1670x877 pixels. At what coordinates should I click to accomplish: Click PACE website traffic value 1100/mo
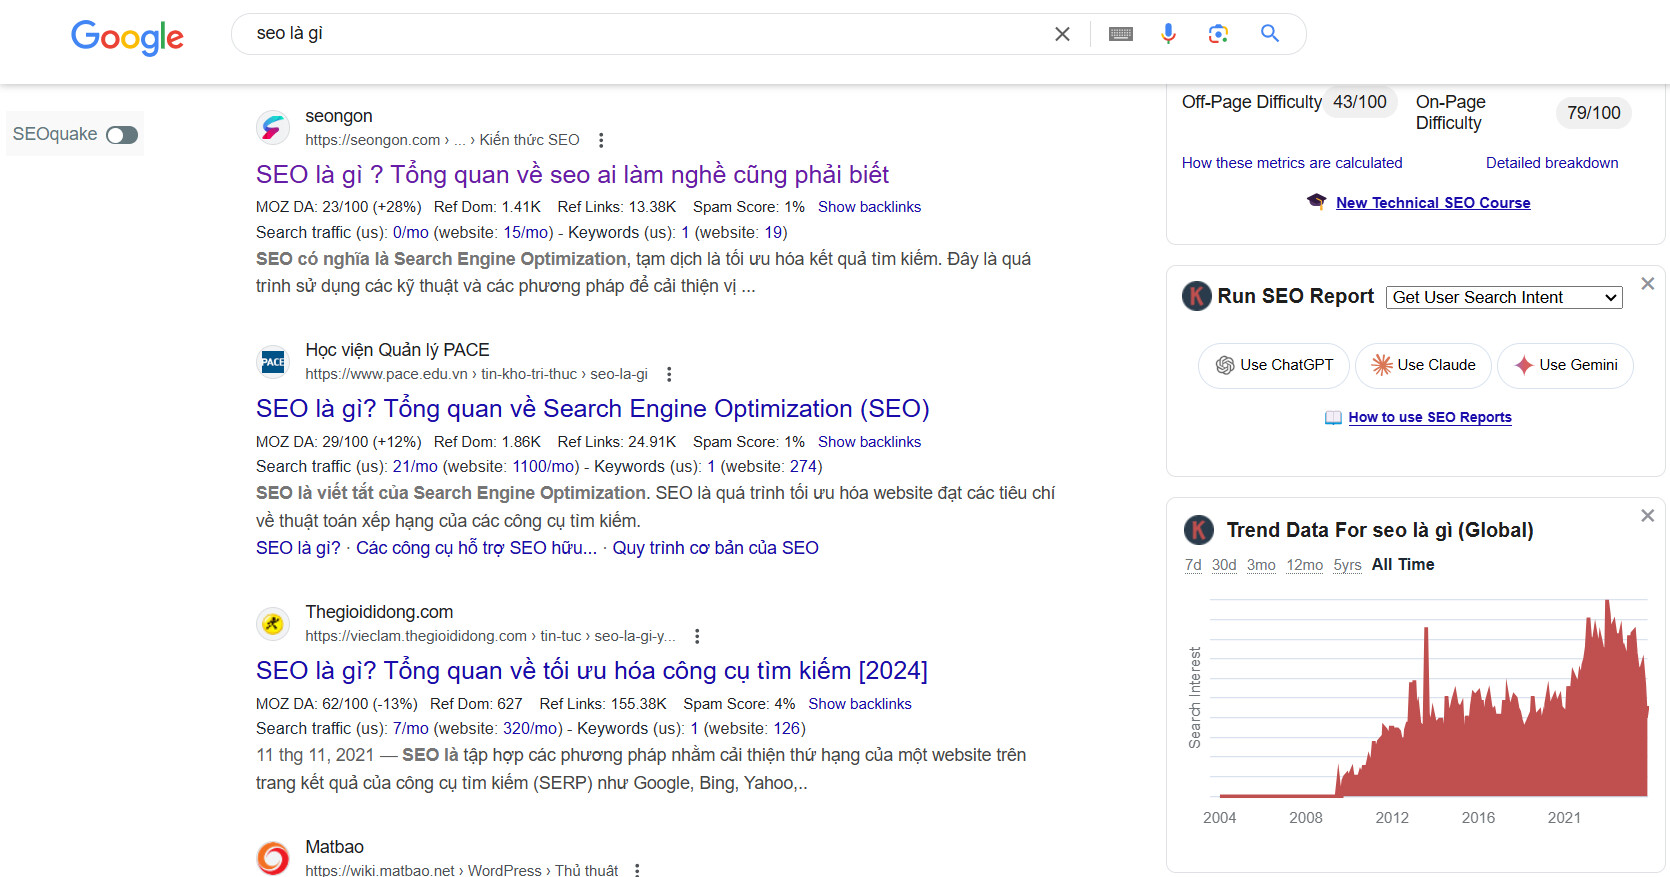544,466
